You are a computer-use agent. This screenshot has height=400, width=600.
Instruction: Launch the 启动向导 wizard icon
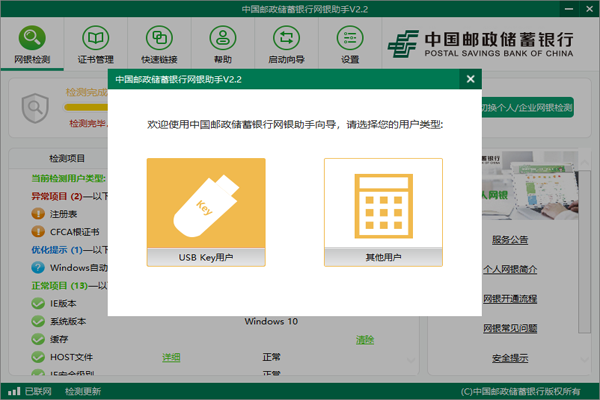coord(287,46)
